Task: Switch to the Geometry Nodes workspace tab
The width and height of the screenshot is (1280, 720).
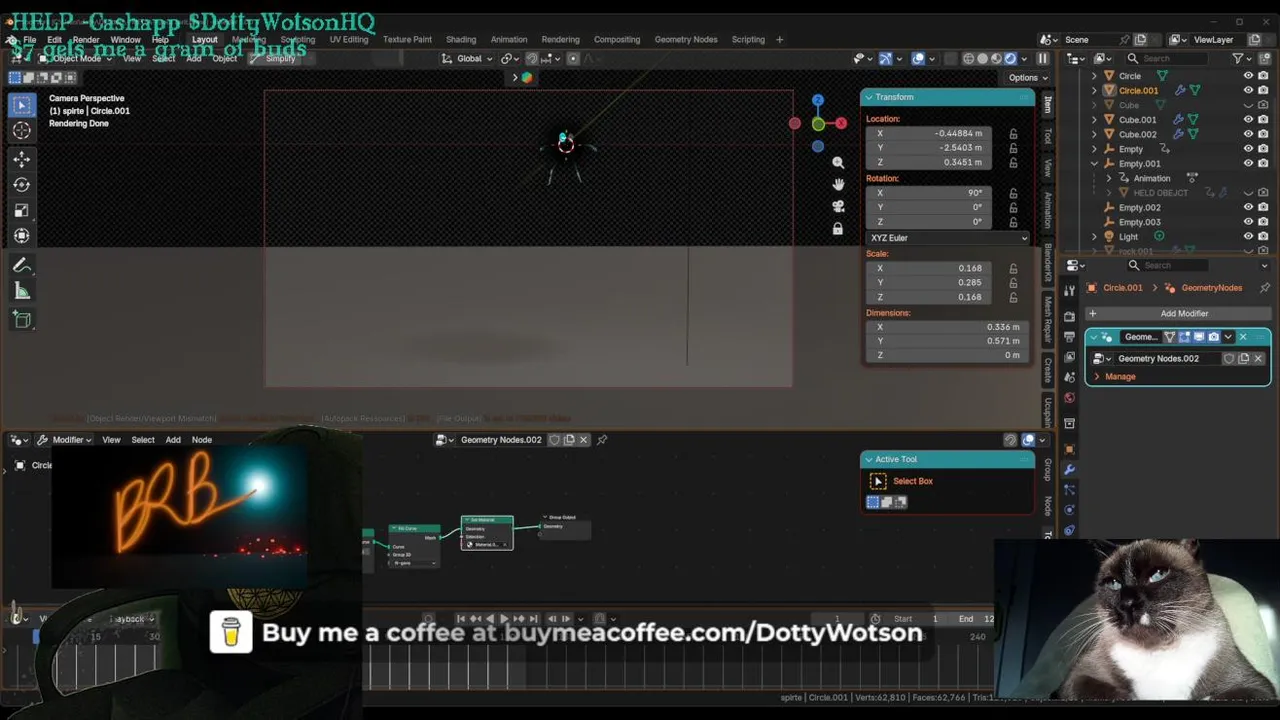Action: [686, 40]
